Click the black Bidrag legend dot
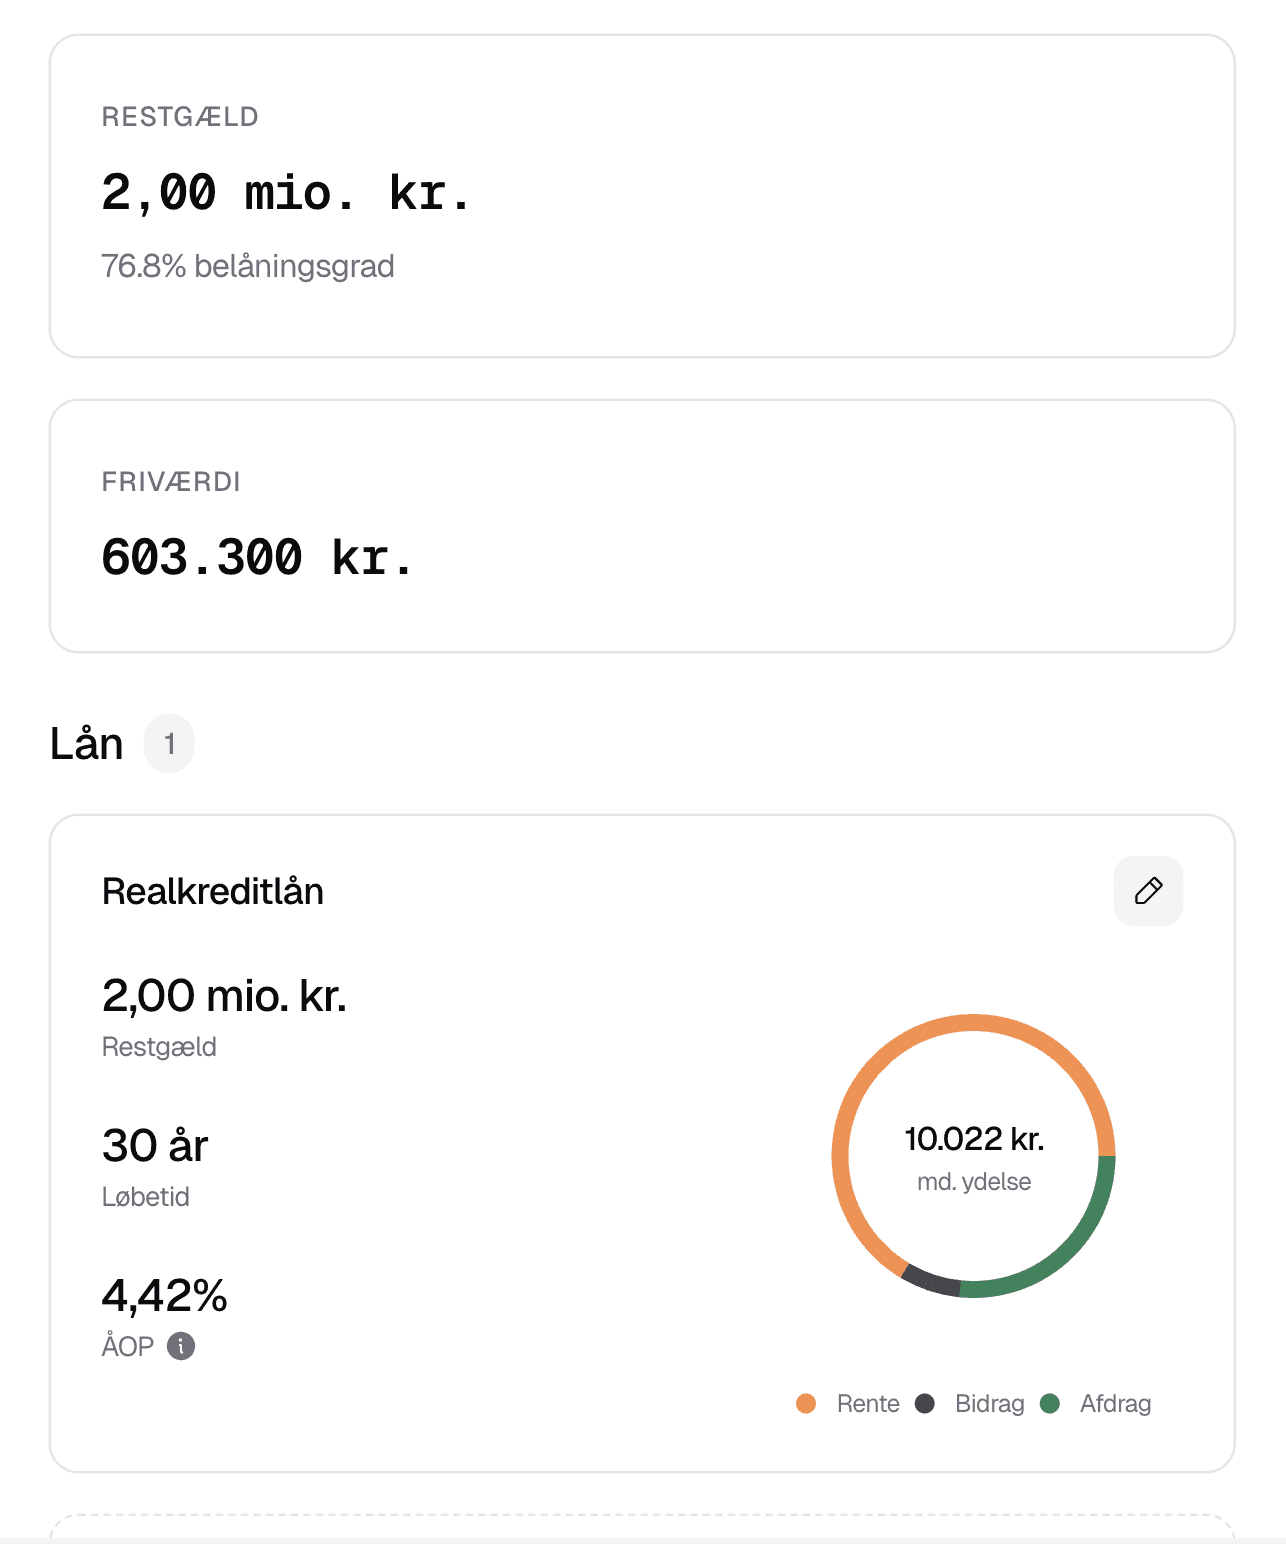Screen dimensions: 1286x1544 pyautogui.click(x=925, y=1403)
